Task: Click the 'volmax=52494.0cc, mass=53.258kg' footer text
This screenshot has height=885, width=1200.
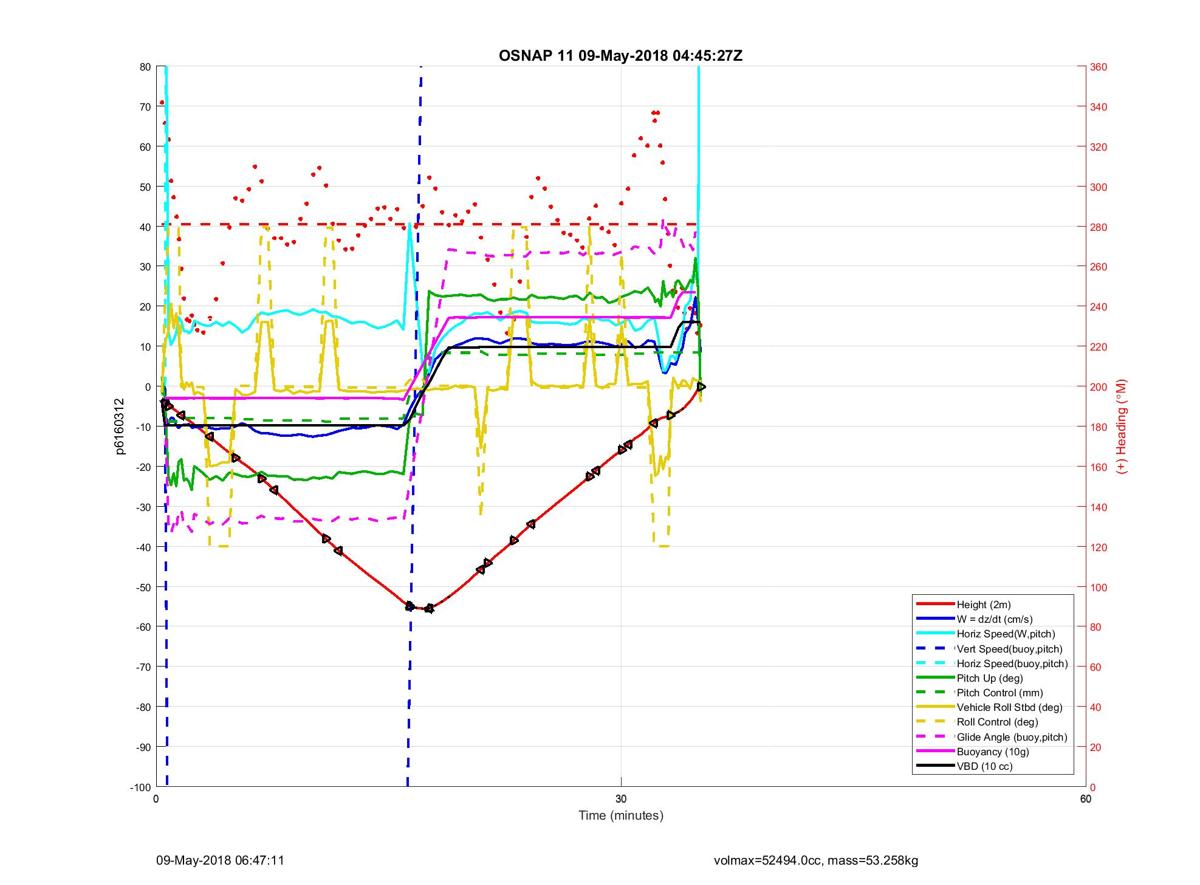Action: 816,860
